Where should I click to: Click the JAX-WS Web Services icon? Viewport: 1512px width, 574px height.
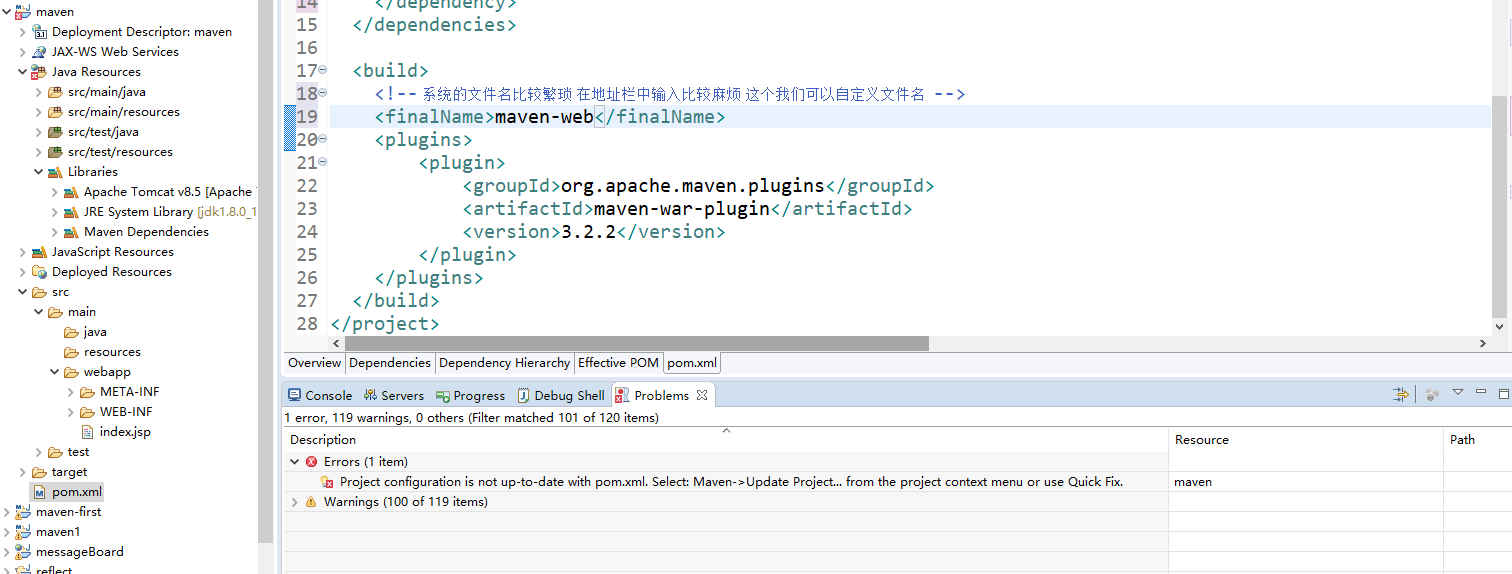coord(39,52)
